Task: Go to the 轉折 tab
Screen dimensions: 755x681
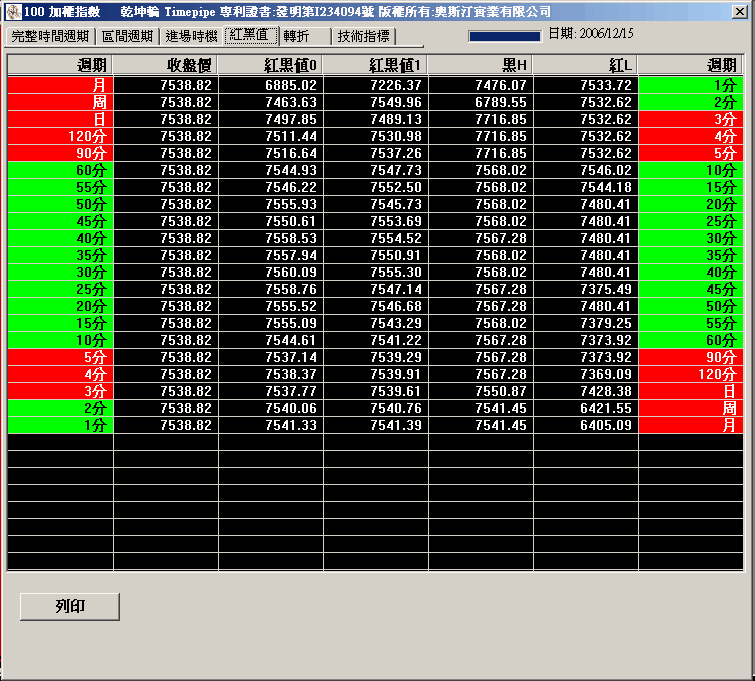Action: coord(297,36)
